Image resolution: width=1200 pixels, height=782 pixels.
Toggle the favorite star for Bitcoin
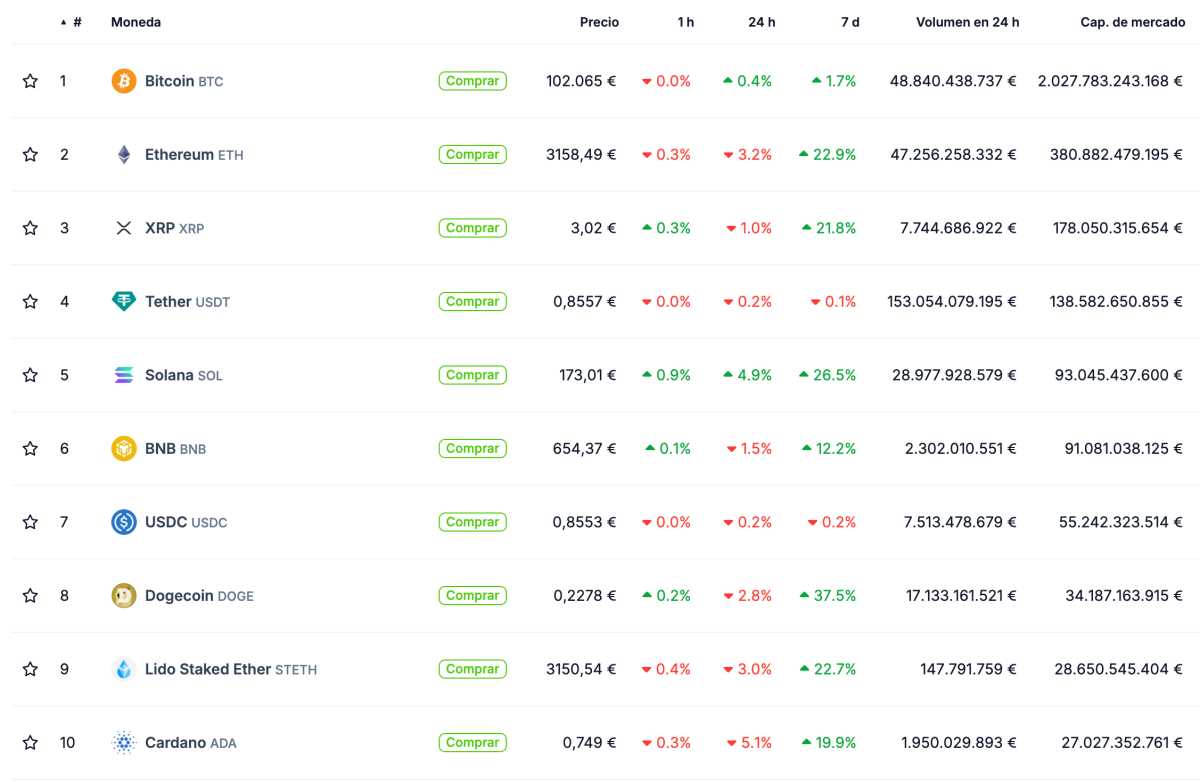pos(30,81)
